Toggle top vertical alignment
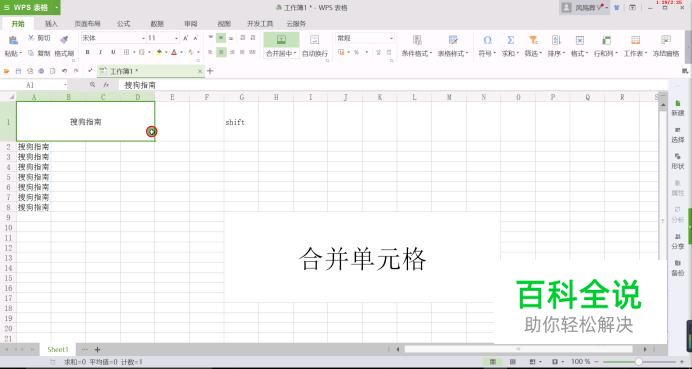 click(x=211, y=38)
